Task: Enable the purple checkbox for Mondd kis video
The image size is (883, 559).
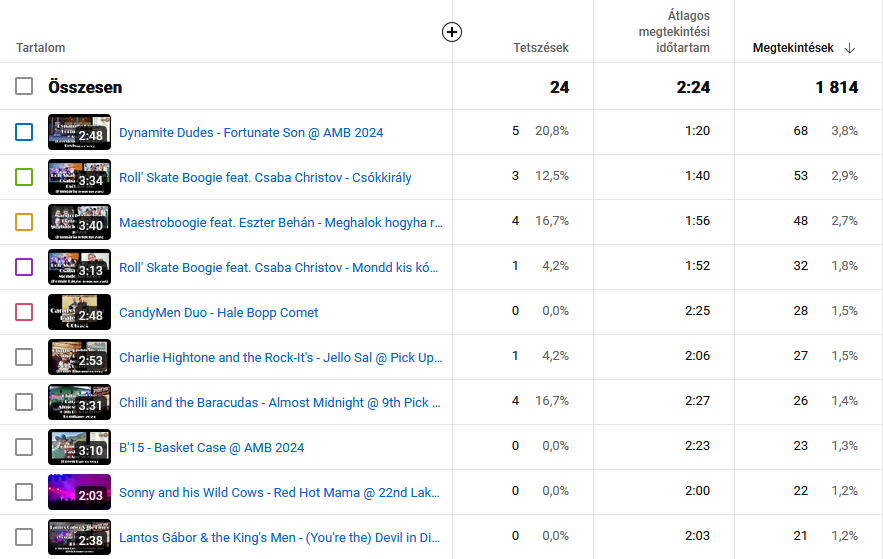Action: tap(24, 267)
